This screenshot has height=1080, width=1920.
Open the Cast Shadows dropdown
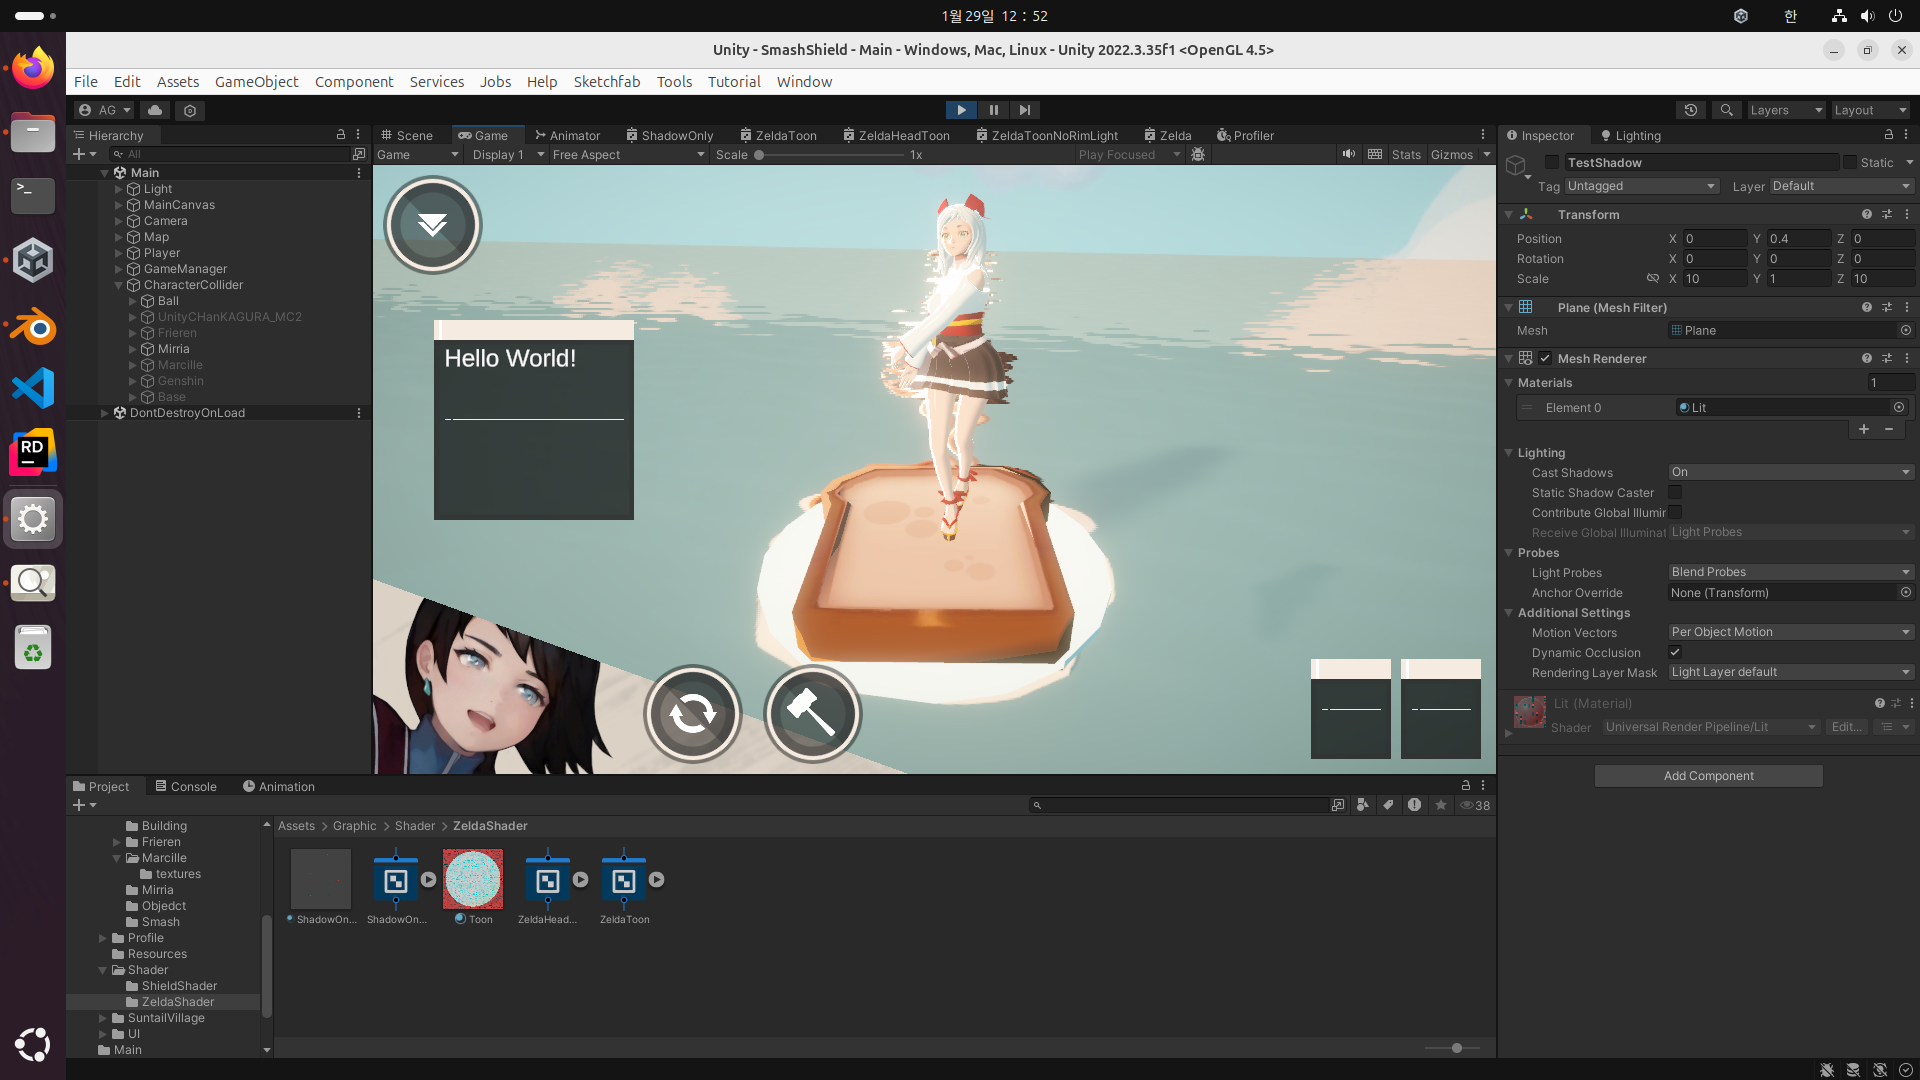tap(1791, 472)
